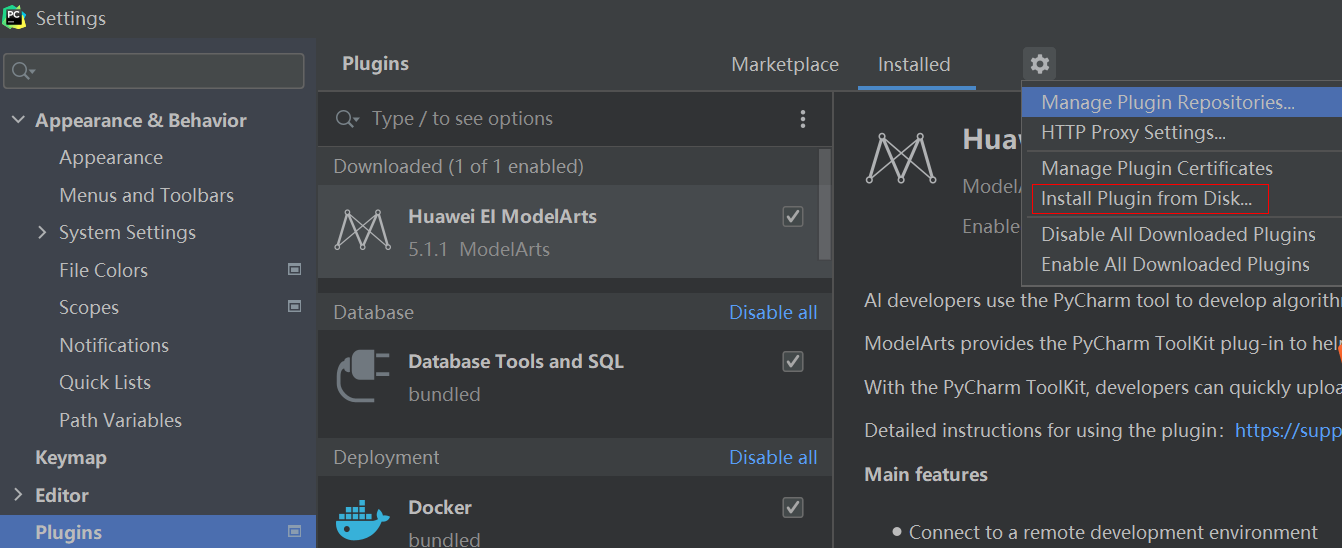
Task: Click the Huawei EI ModelArts plugin icon
Action: tap(361, 231)
